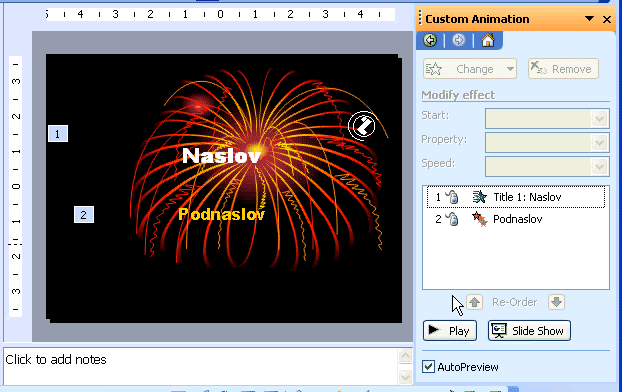
Task: Select the Podnaslov animation list item
Action: [516, 219]
